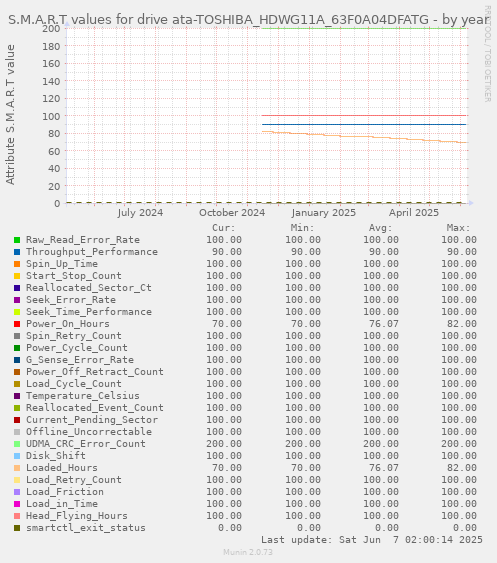
Task: Select the Reallocated_Sector_Ct legend label
Action: tap(89, 288)
